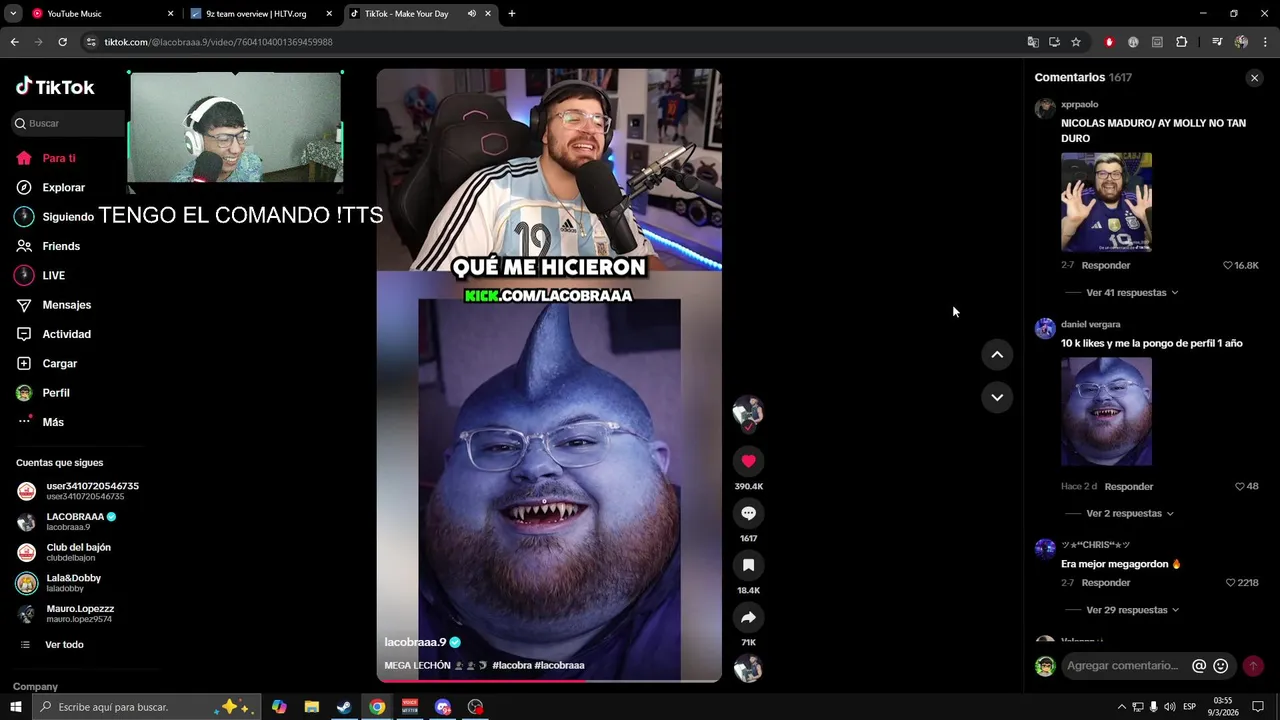Open the creator avatar beside the video
This screenshot has width=1280, height=720.
(x=748, y=413)
